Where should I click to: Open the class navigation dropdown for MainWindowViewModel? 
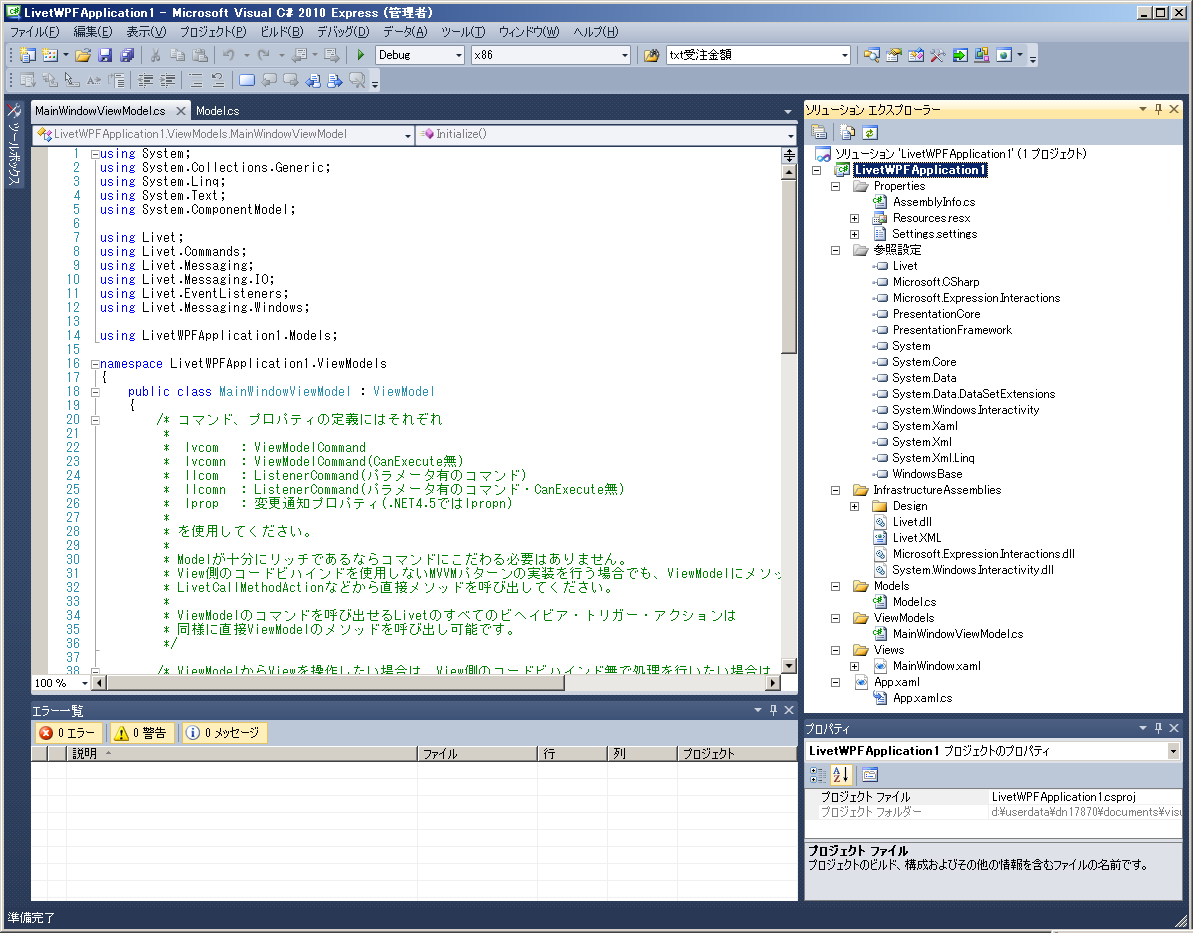coord(408,135)
